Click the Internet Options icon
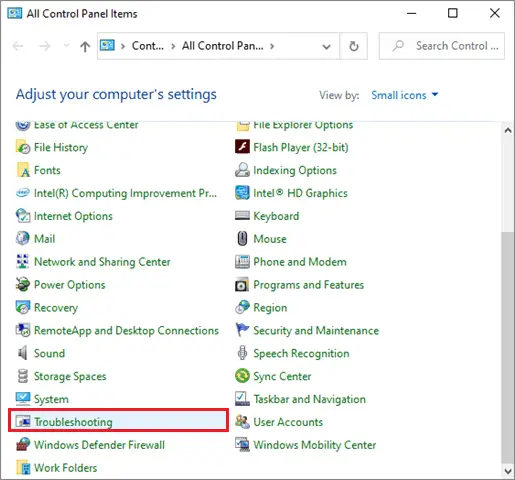The image size is (515, 480). (x=23, y=216)
